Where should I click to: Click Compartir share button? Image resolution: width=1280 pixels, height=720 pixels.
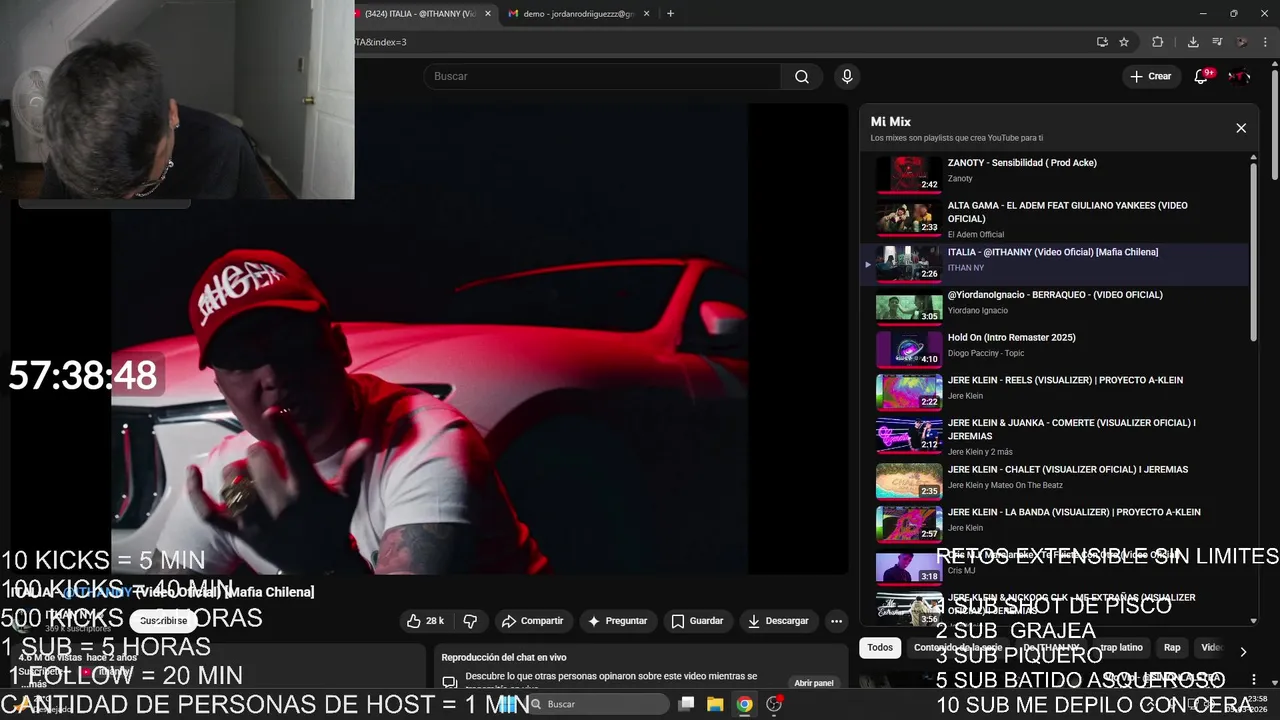[x=532, y=621]
